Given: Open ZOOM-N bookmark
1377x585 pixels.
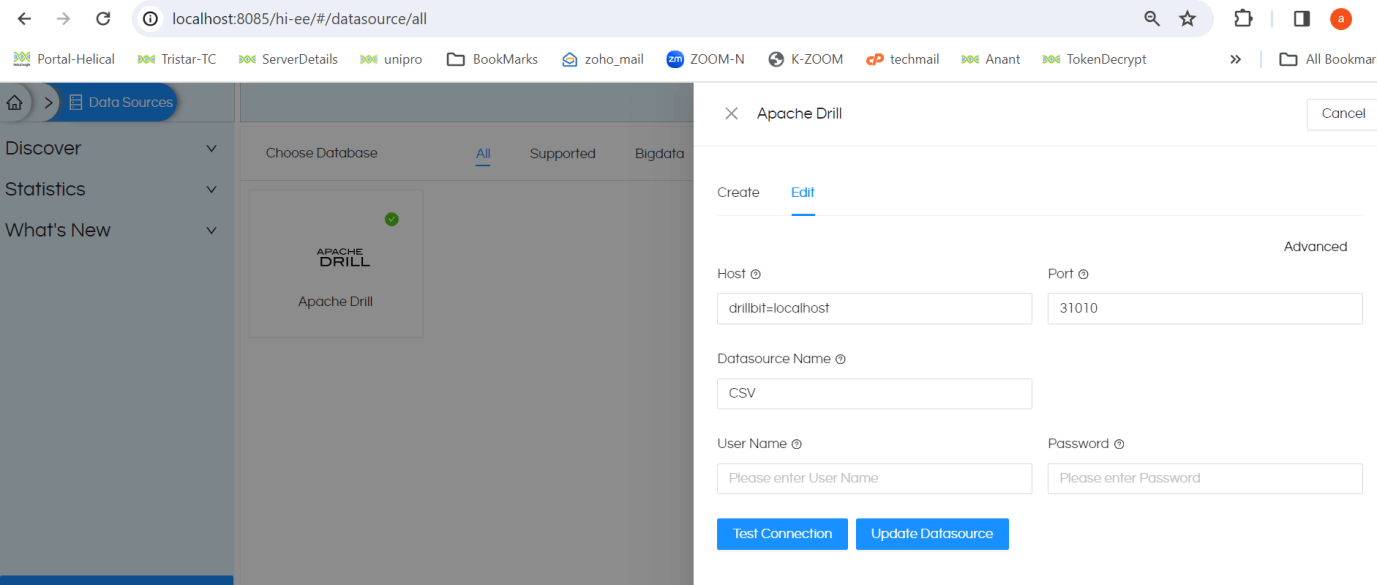Looking at the screenshot, I should pyautogui.click(x=706, y=59).
